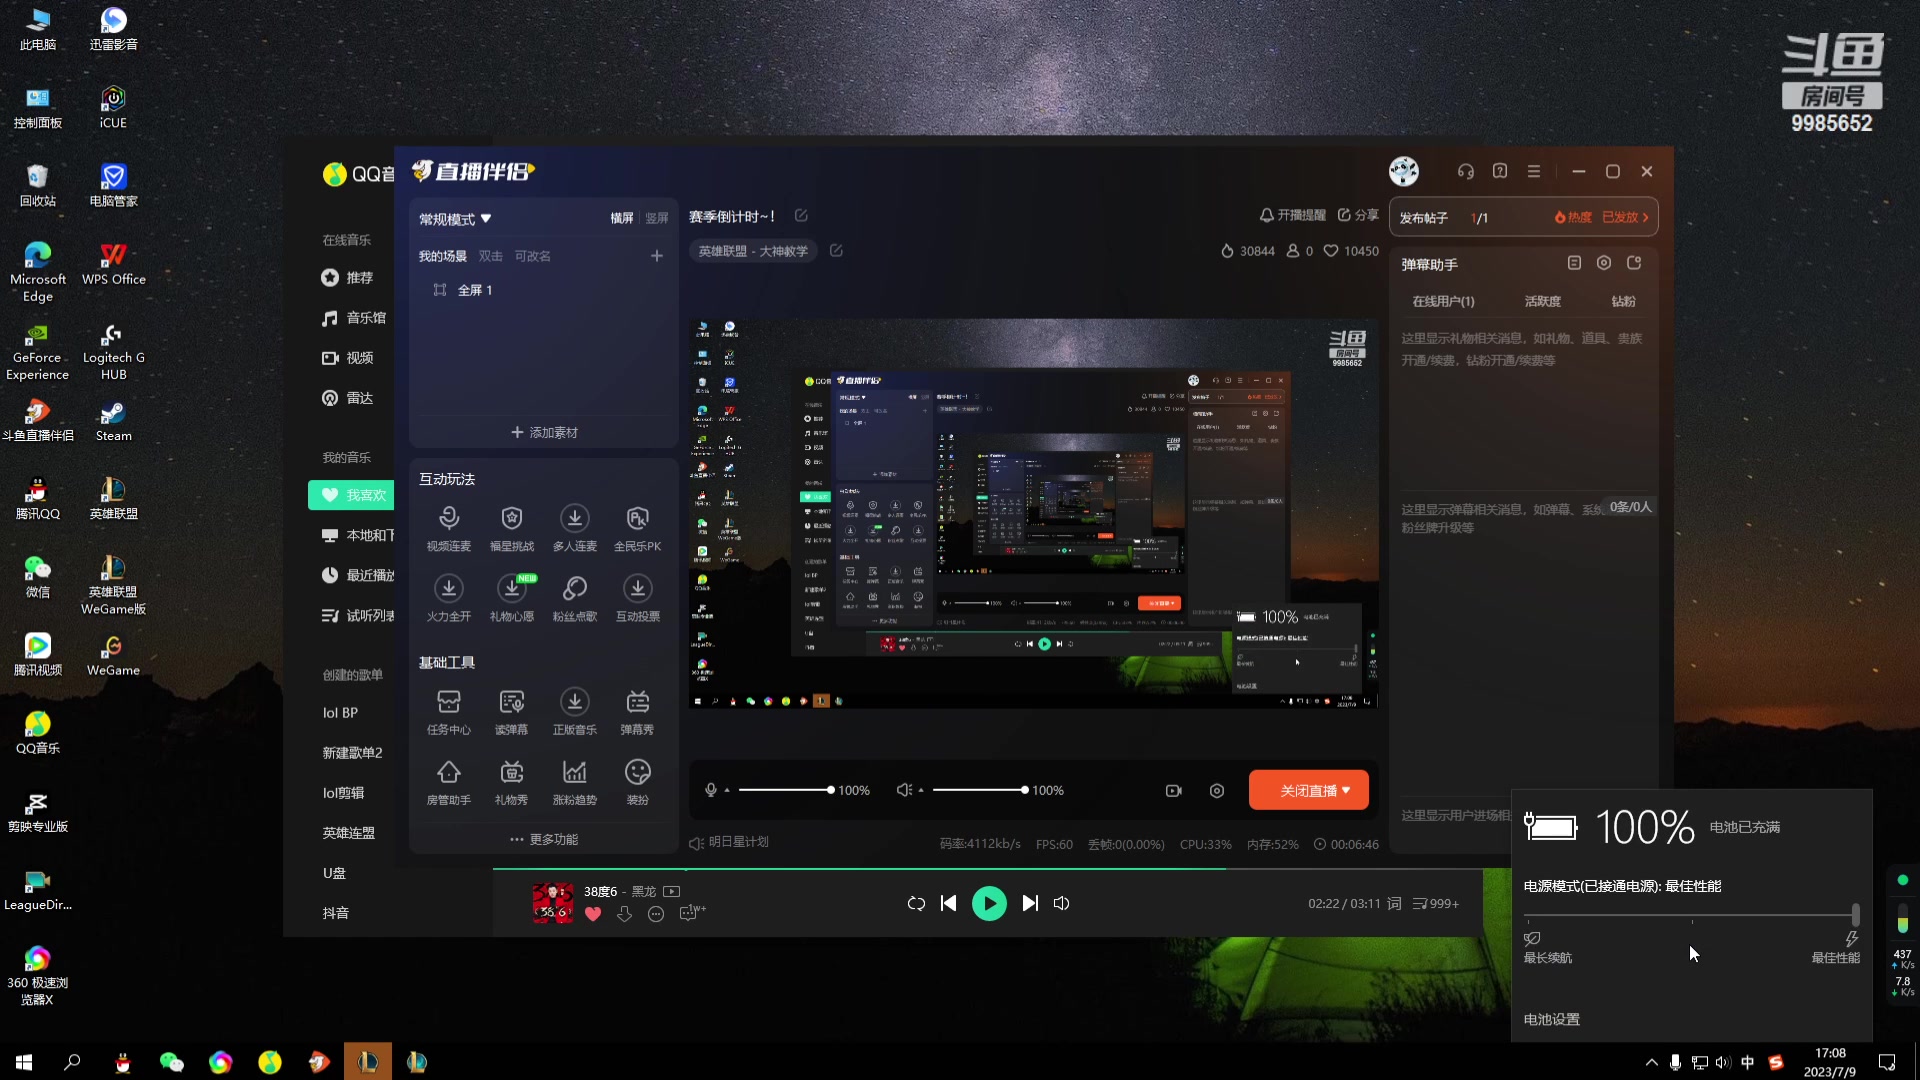Open 雷达 in QQ Music sidebar

click(347, 397)
